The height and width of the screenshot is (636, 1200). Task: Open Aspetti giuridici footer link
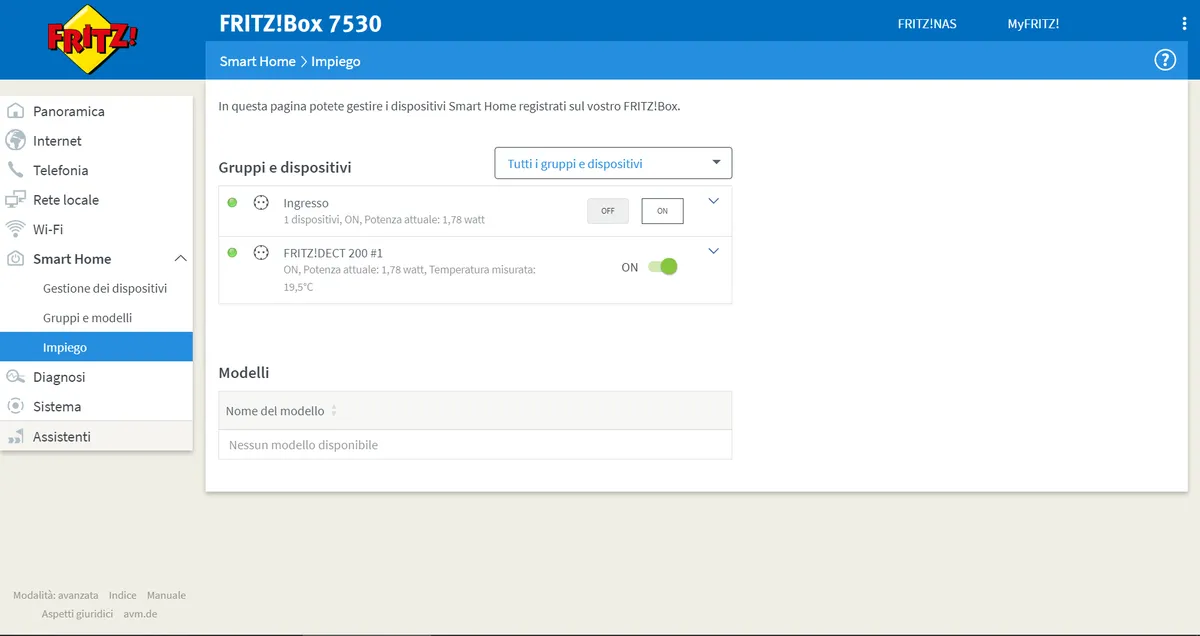pos(77,614)
